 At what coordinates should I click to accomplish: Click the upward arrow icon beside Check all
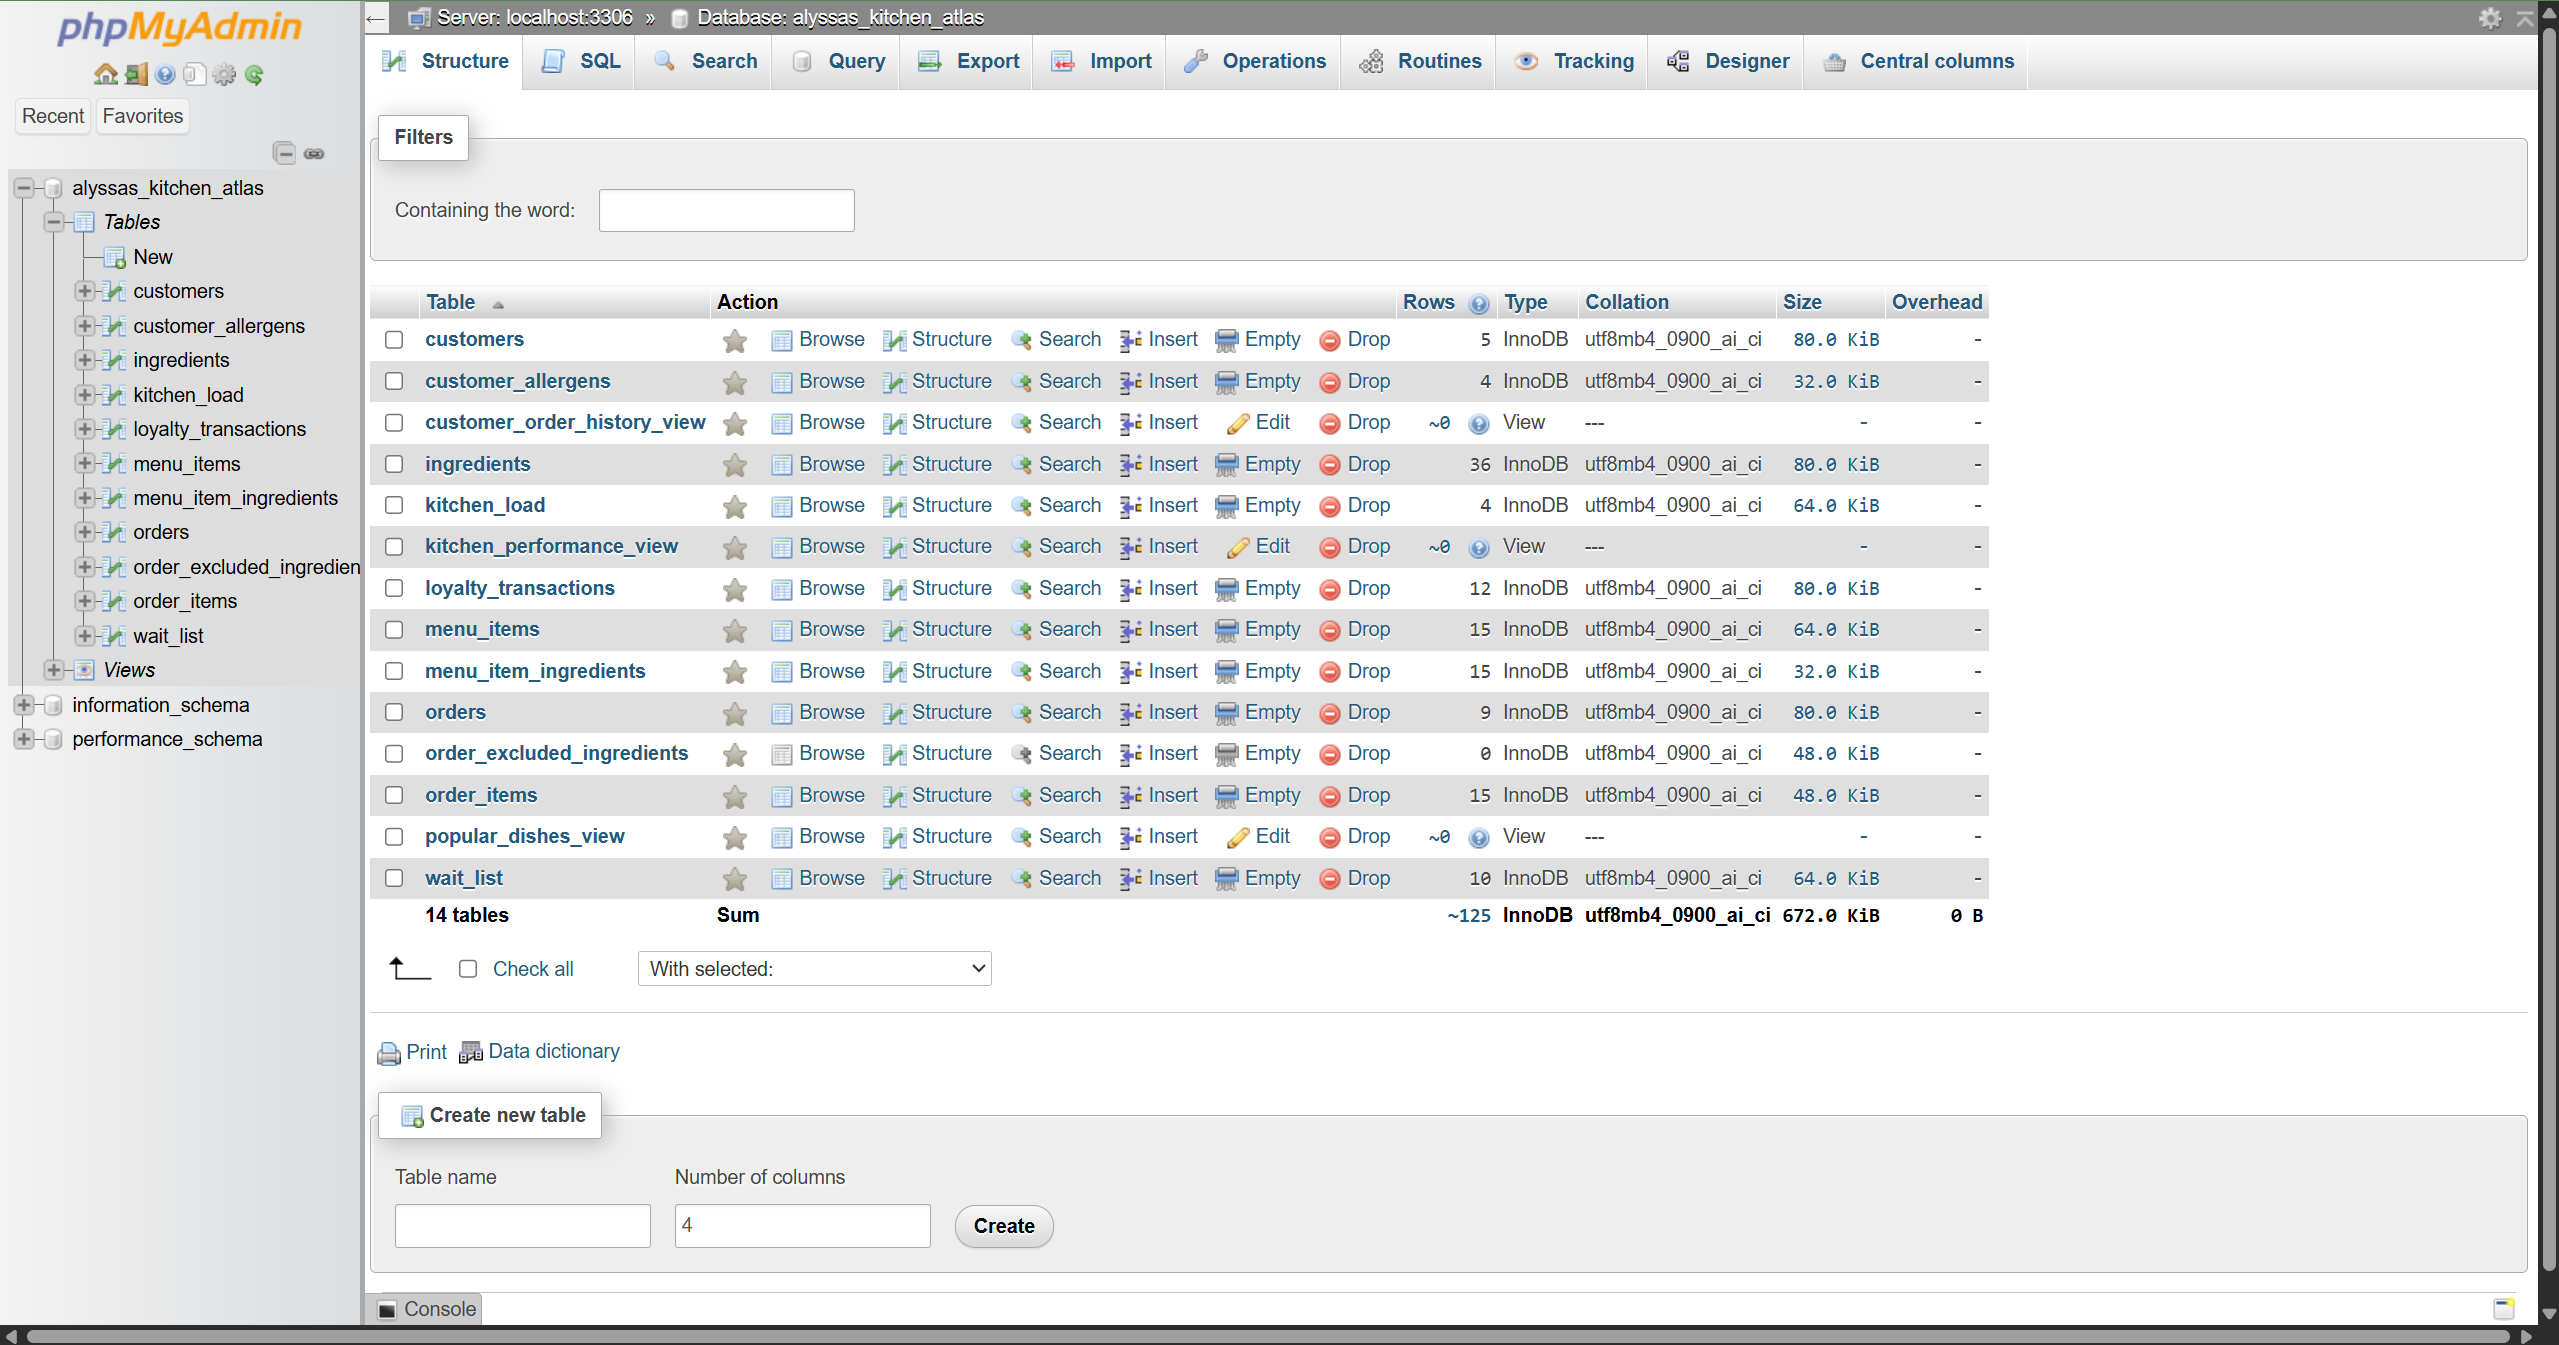tap(409, 968)
